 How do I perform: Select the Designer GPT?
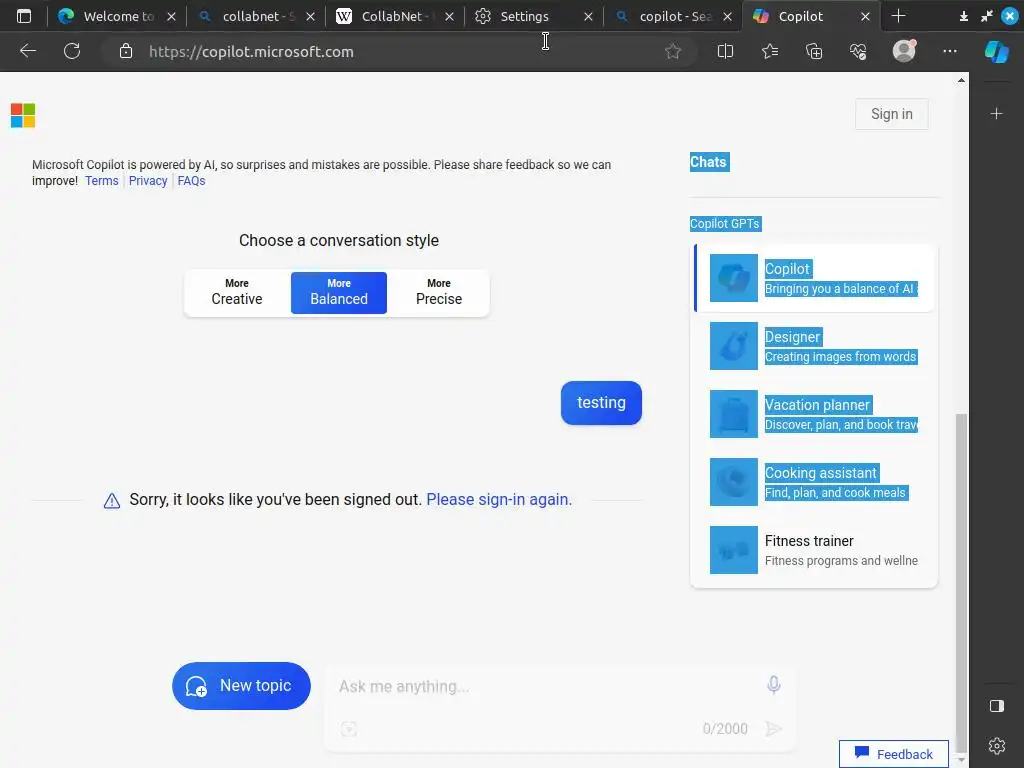[814, 346]
